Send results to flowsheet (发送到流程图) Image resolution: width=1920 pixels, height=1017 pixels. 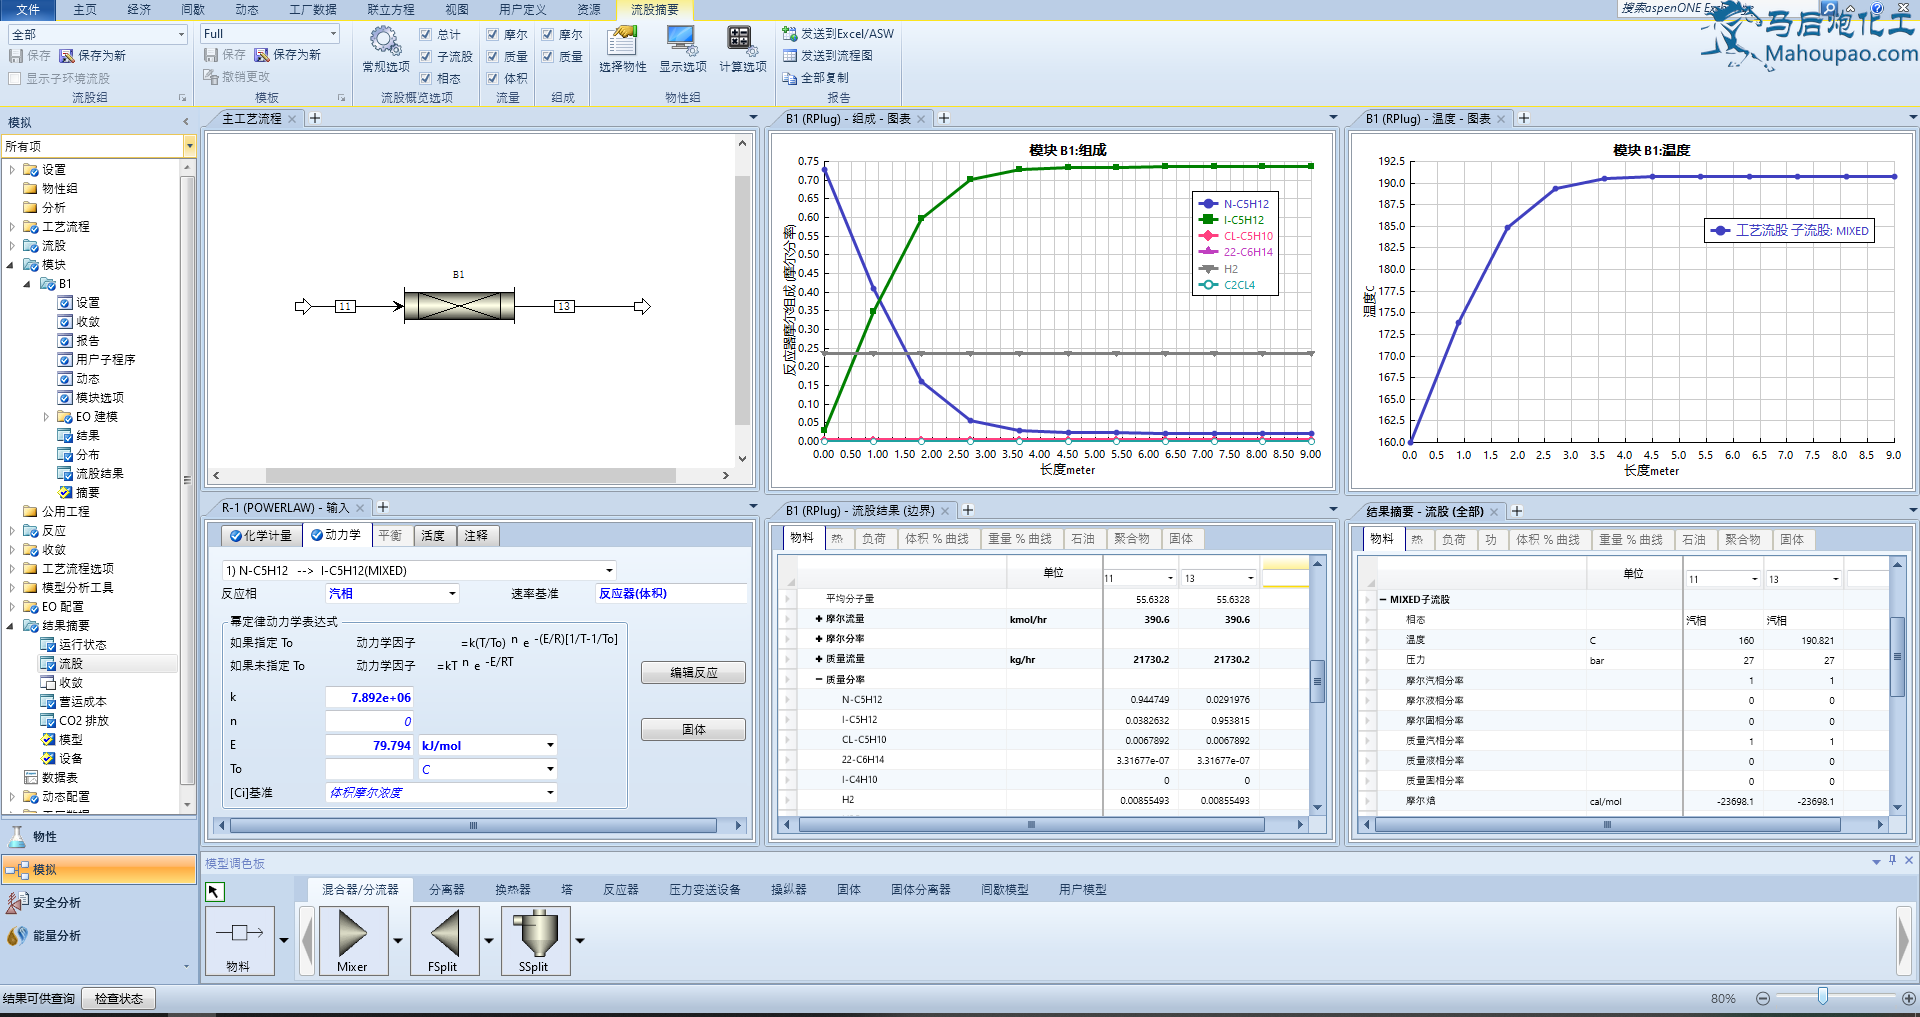(x=828, y=56)
